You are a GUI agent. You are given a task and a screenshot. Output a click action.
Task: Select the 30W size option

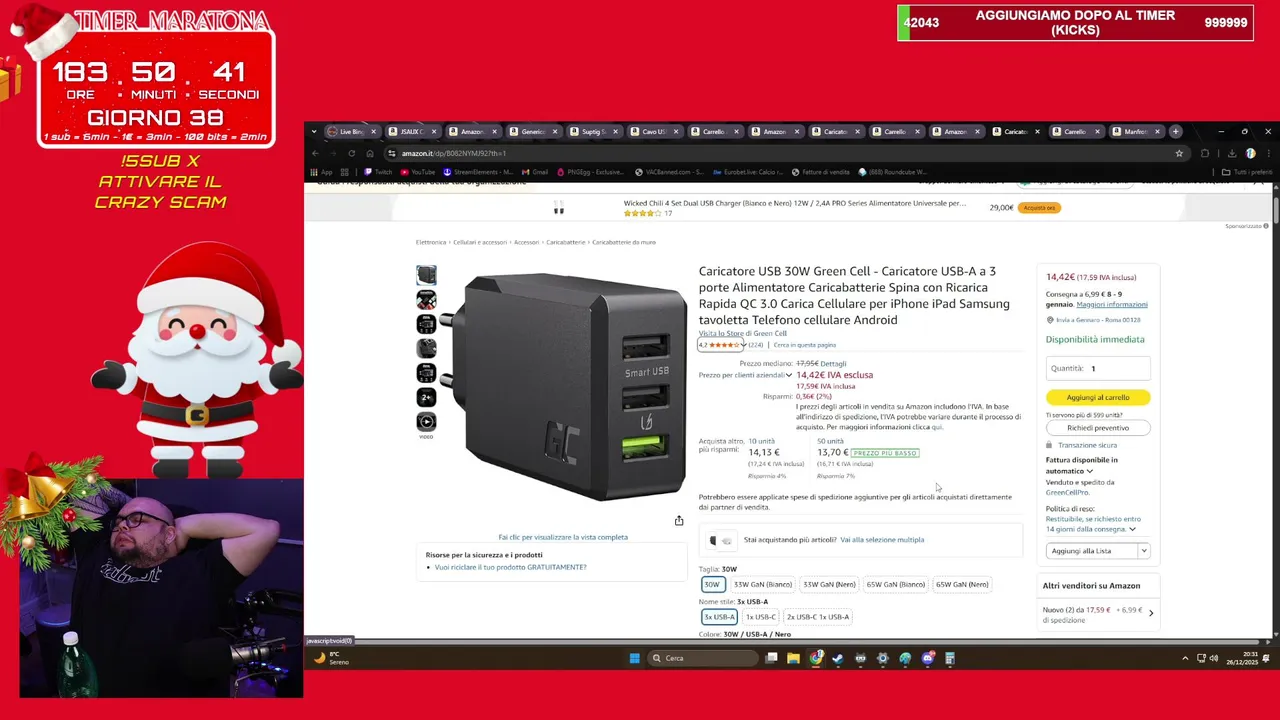(x=712, y=584)
